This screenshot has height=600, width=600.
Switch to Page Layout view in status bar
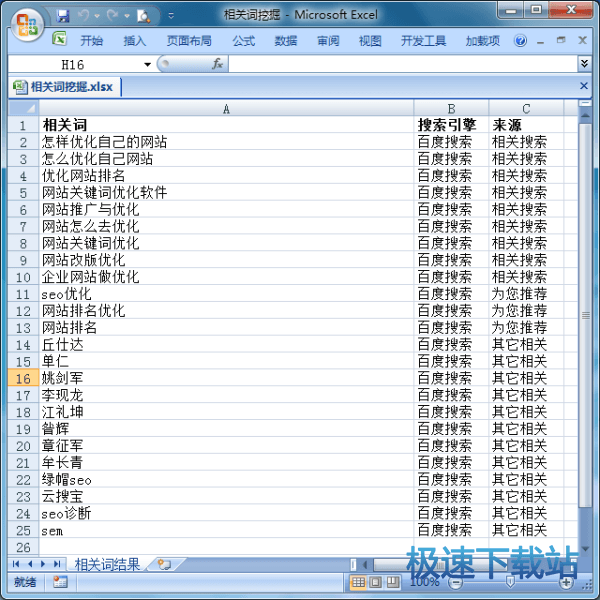click(375, 582)
